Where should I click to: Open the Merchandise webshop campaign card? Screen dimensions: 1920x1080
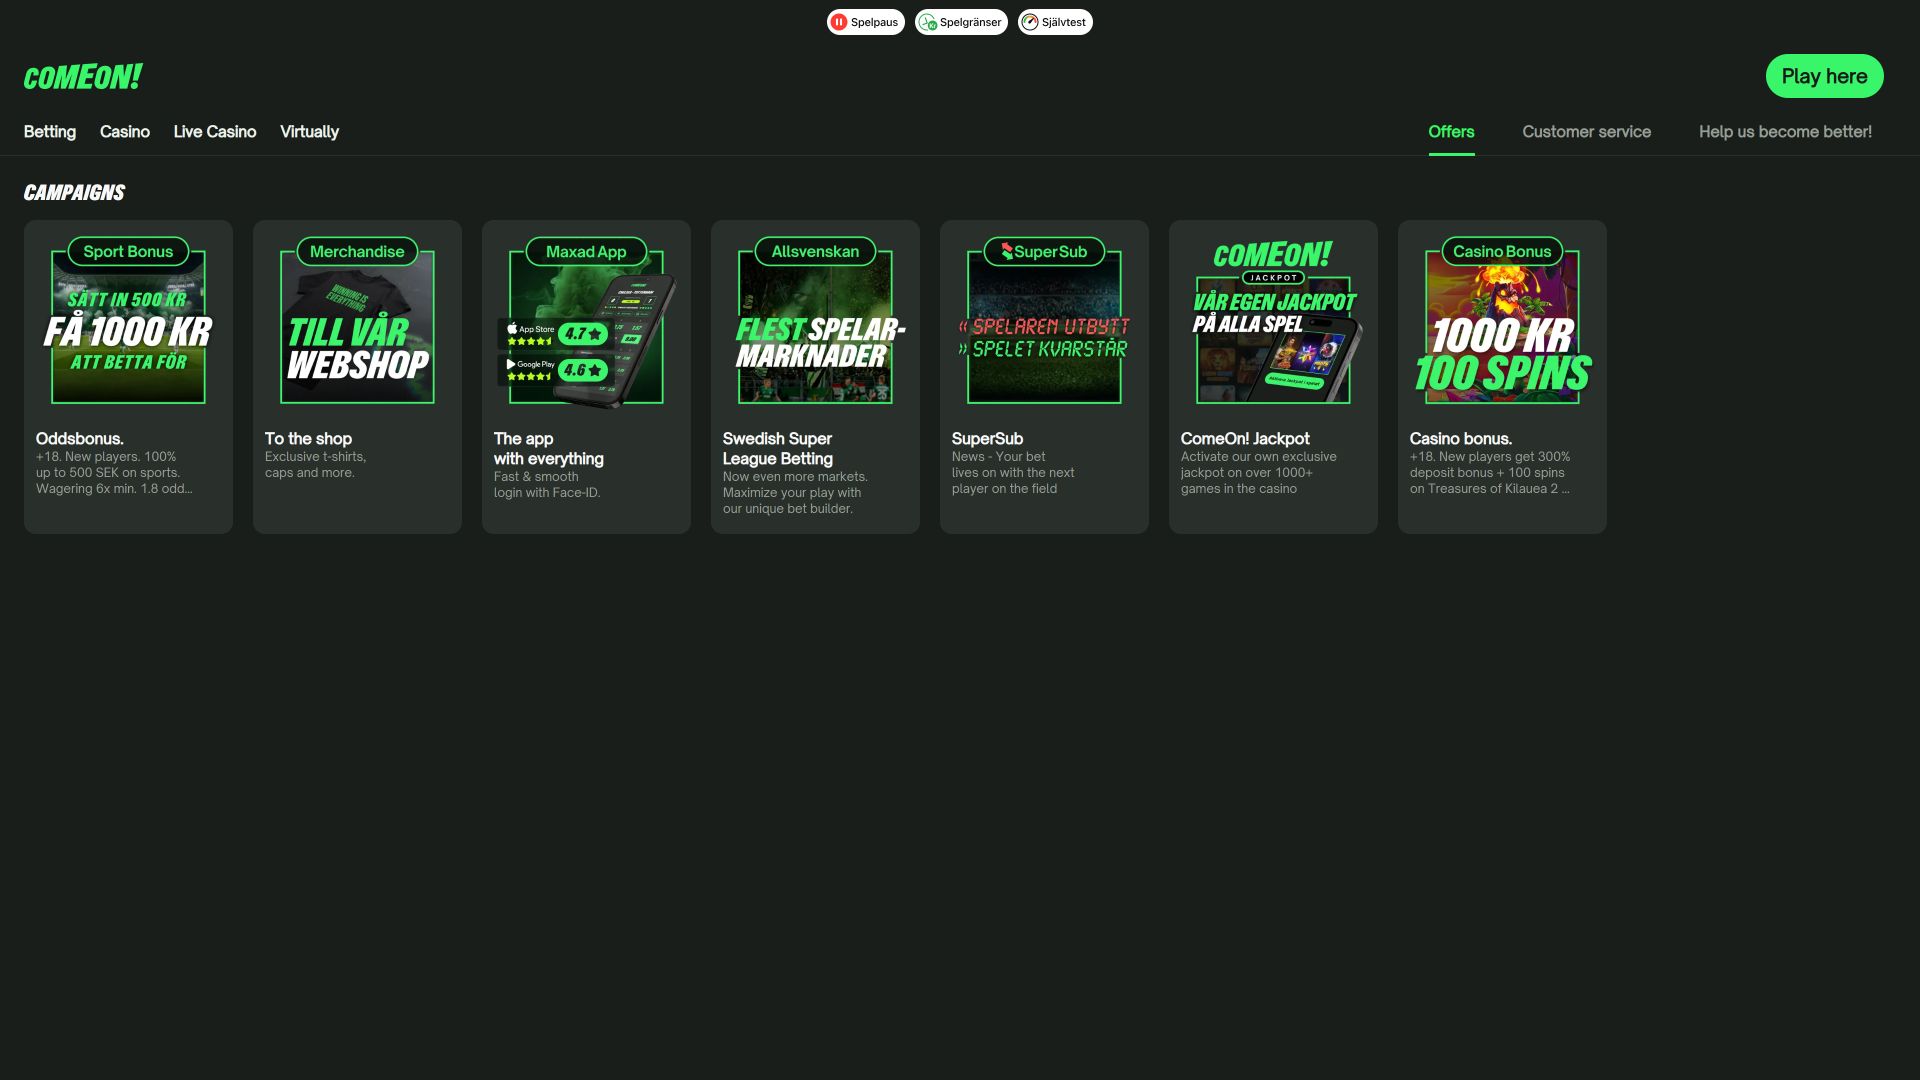pos(357,377)
